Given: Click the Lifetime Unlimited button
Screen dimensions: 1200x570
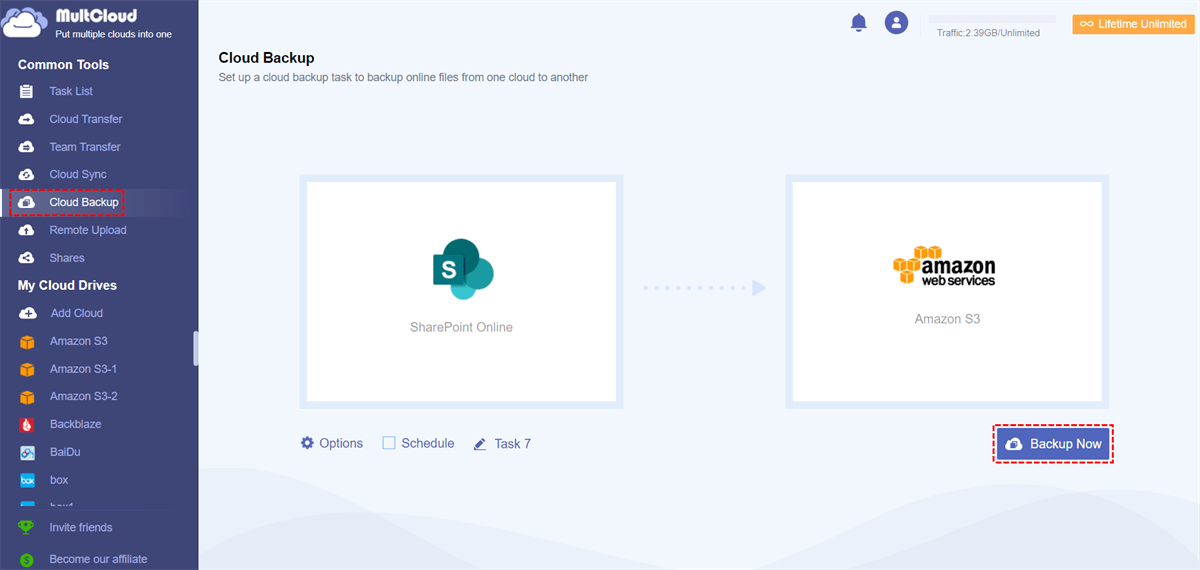Looking at the screenshot, I should tap(1133, 24).
